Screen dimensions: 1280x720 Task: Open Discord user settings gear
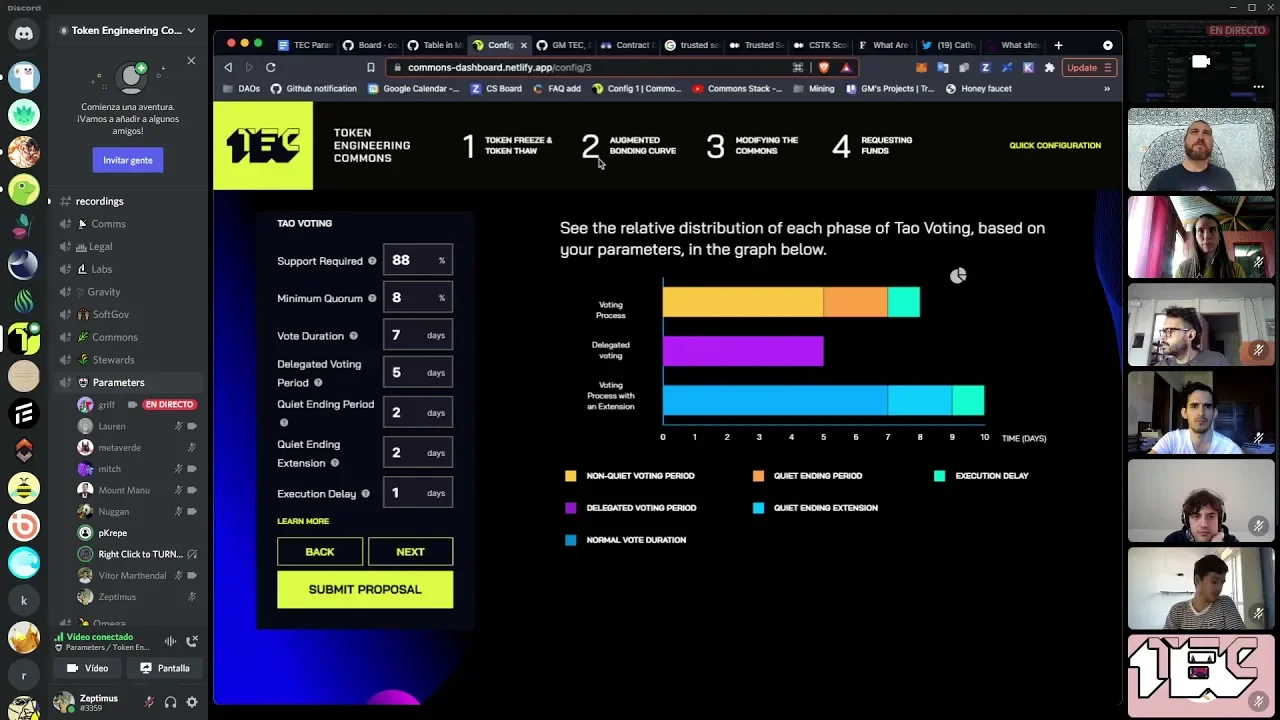[x=192, y=703]
